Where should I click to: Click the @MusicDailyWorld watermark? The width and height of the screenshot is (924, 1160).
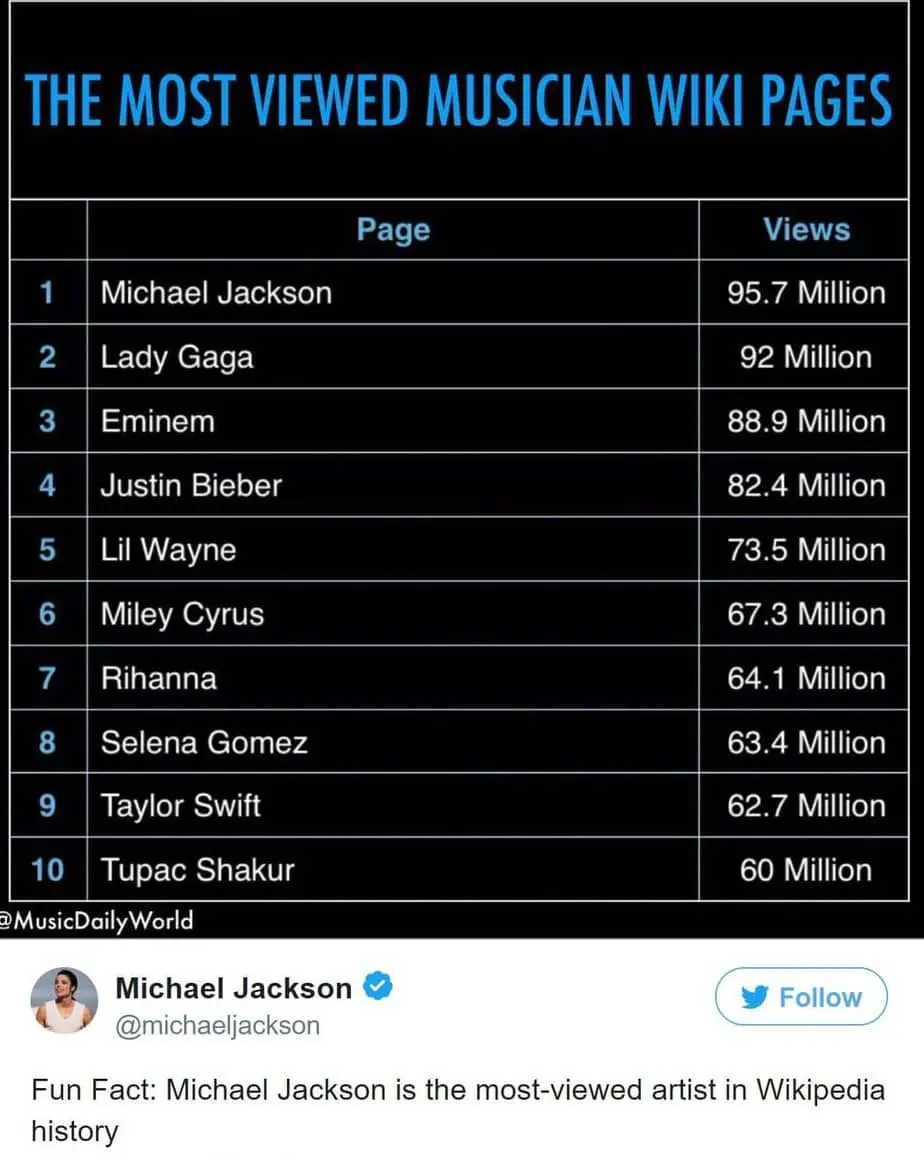(97, 920)
